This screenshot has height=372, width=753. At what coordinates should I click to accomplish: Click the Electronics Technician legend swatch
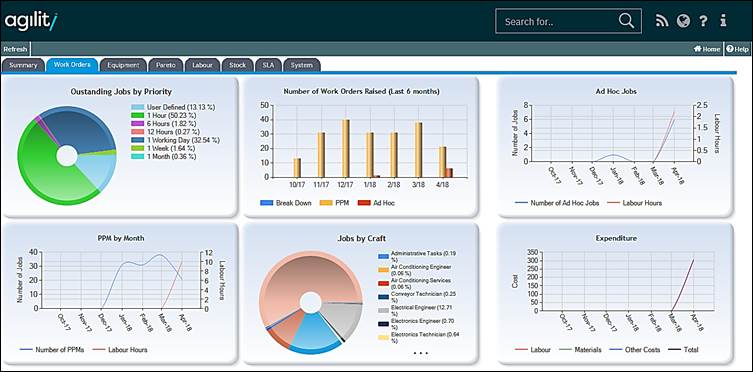(x=383, y=338)
